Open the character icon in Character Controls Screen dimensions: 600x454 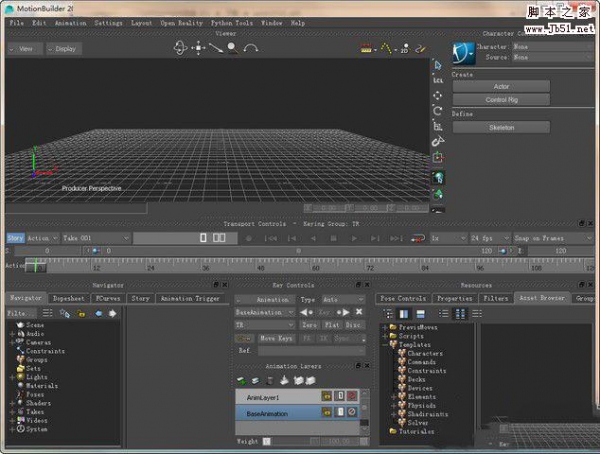point(464,53)
